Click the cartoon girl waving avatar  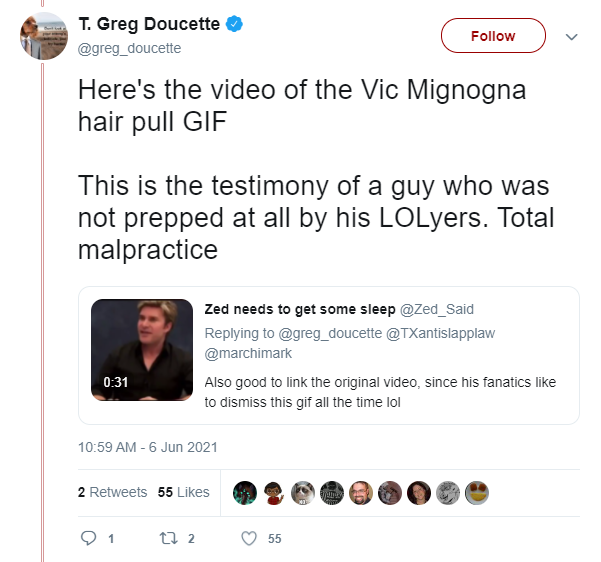point(274,493)
